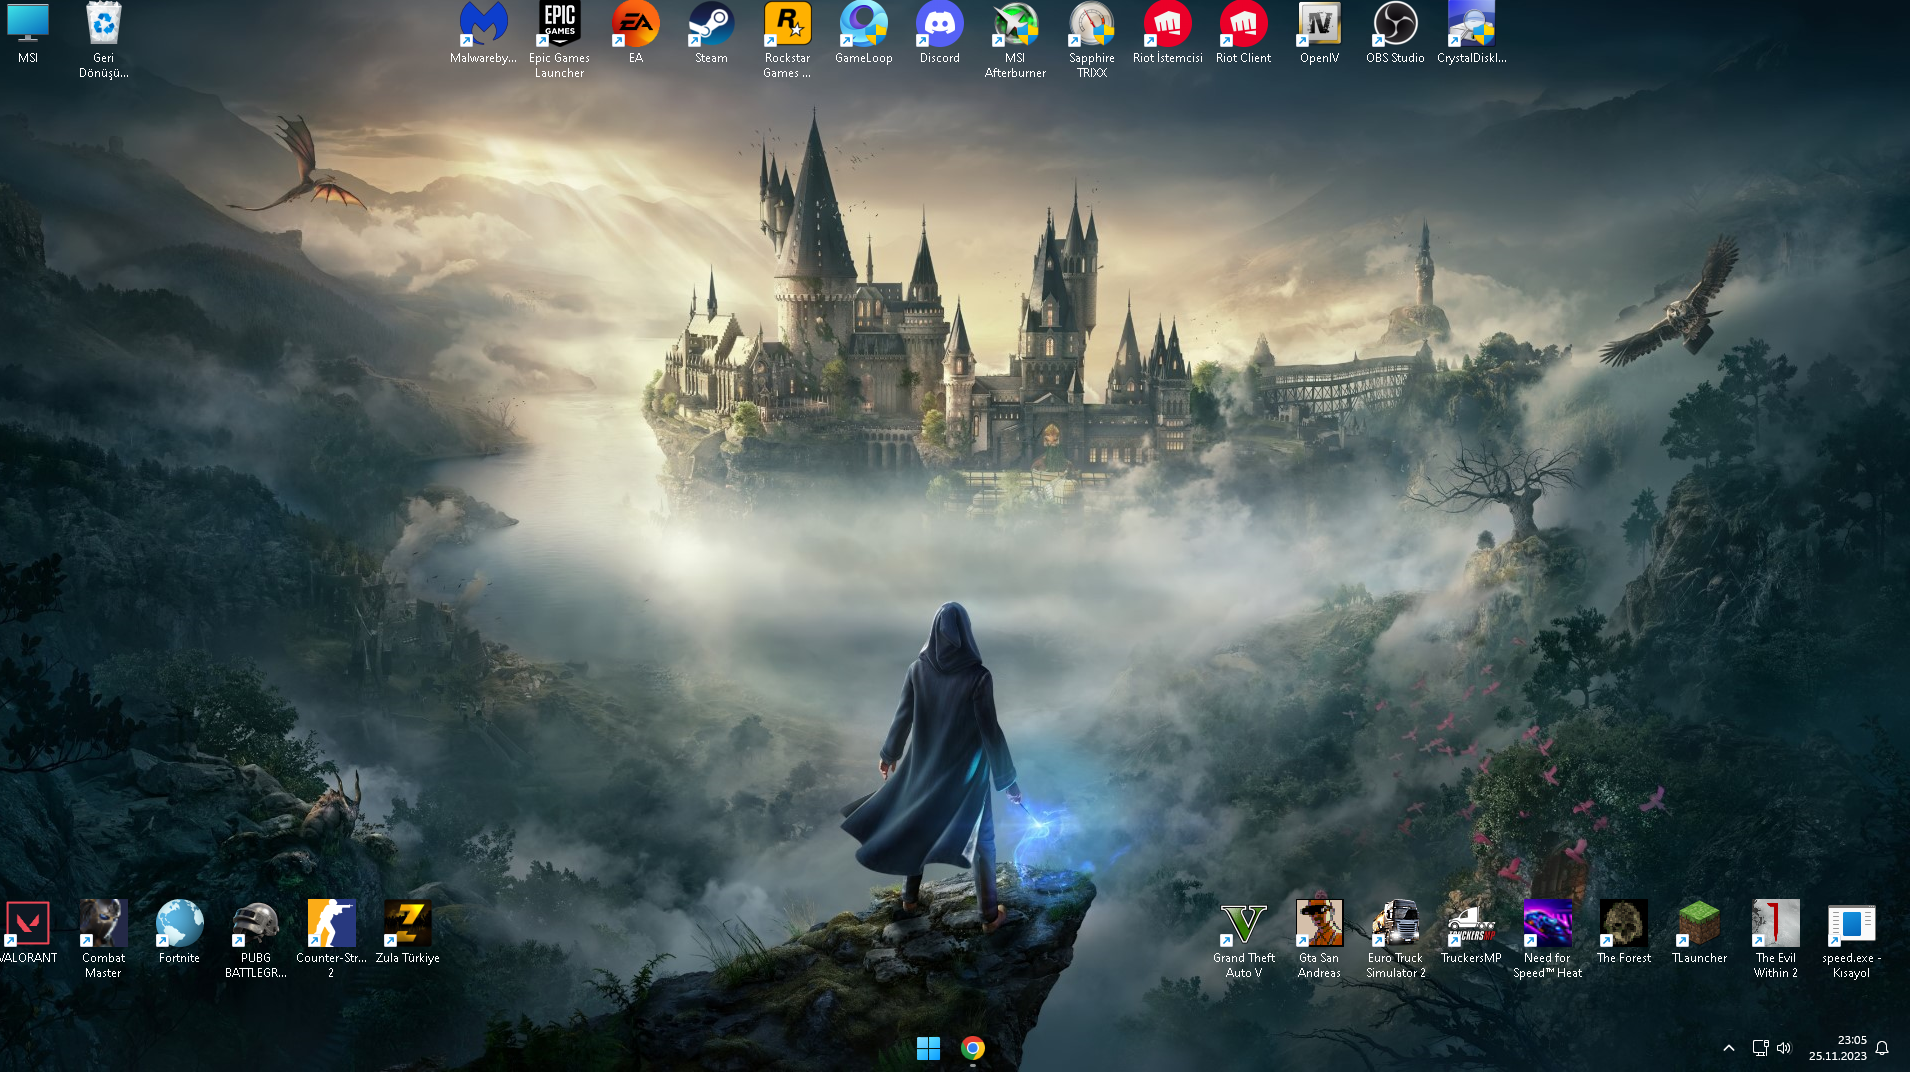Viewport: 1910px width, 1072px height.
Task: Select the OBS Studio shortcut
Action: pos(1396,33)
